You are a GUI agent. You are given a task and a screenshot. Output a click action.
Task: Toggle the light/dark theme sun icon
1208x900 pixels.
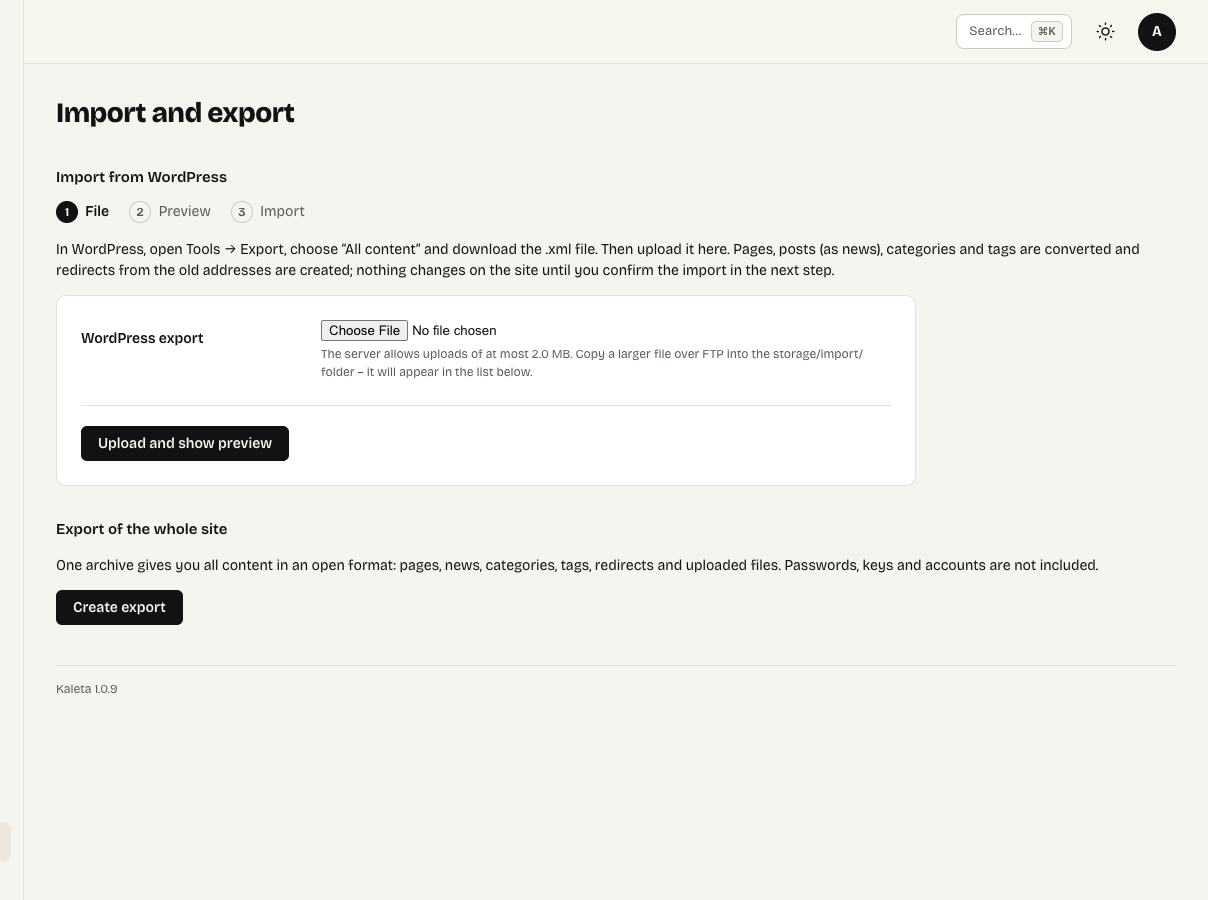coord(1105,32)
